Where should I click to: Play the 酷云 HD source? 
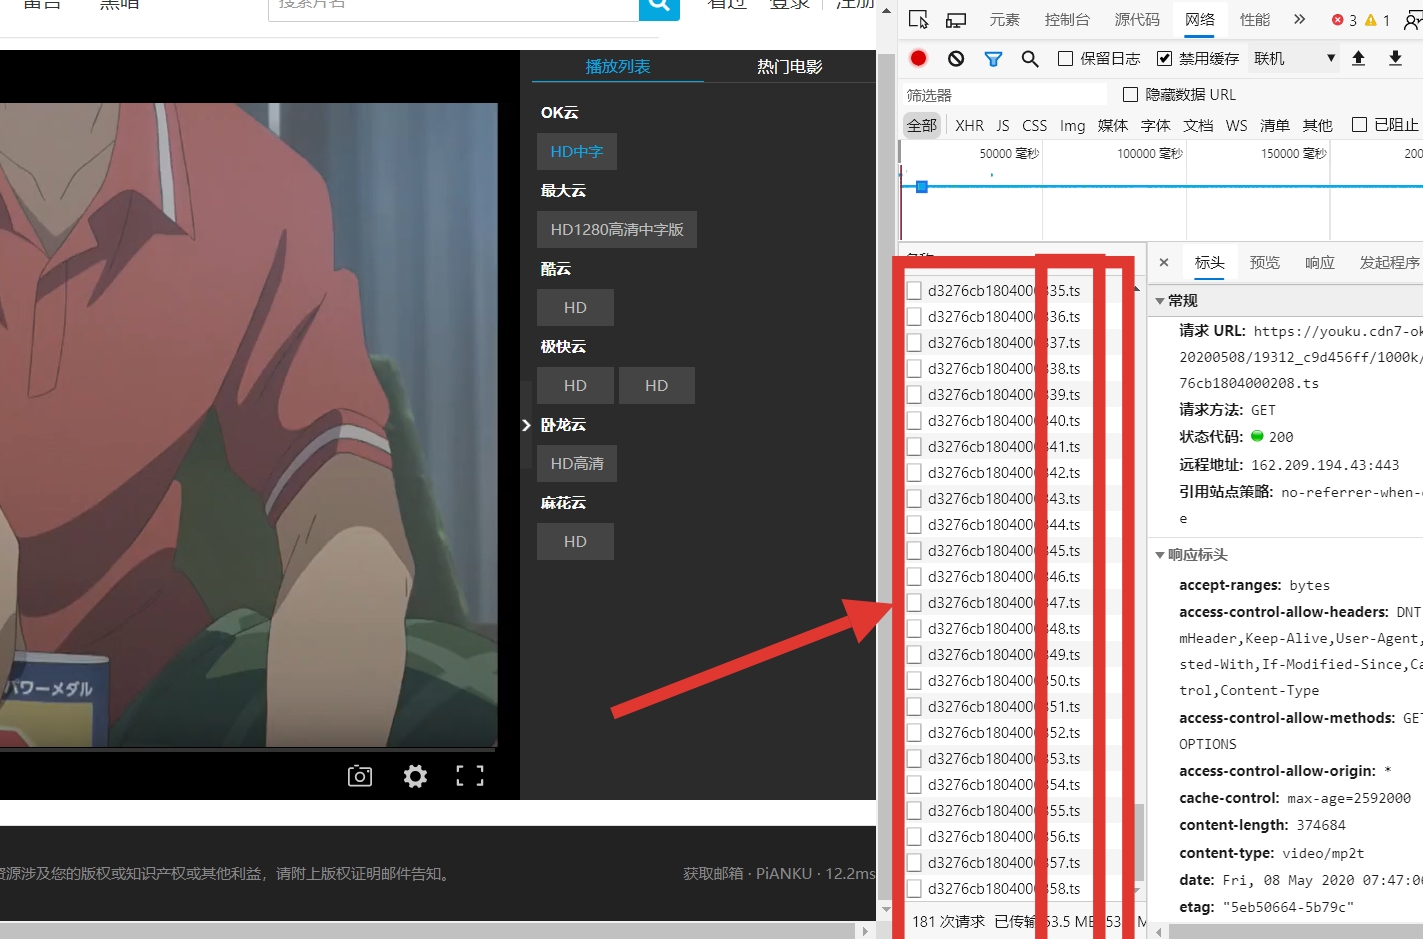coord(575,307)
